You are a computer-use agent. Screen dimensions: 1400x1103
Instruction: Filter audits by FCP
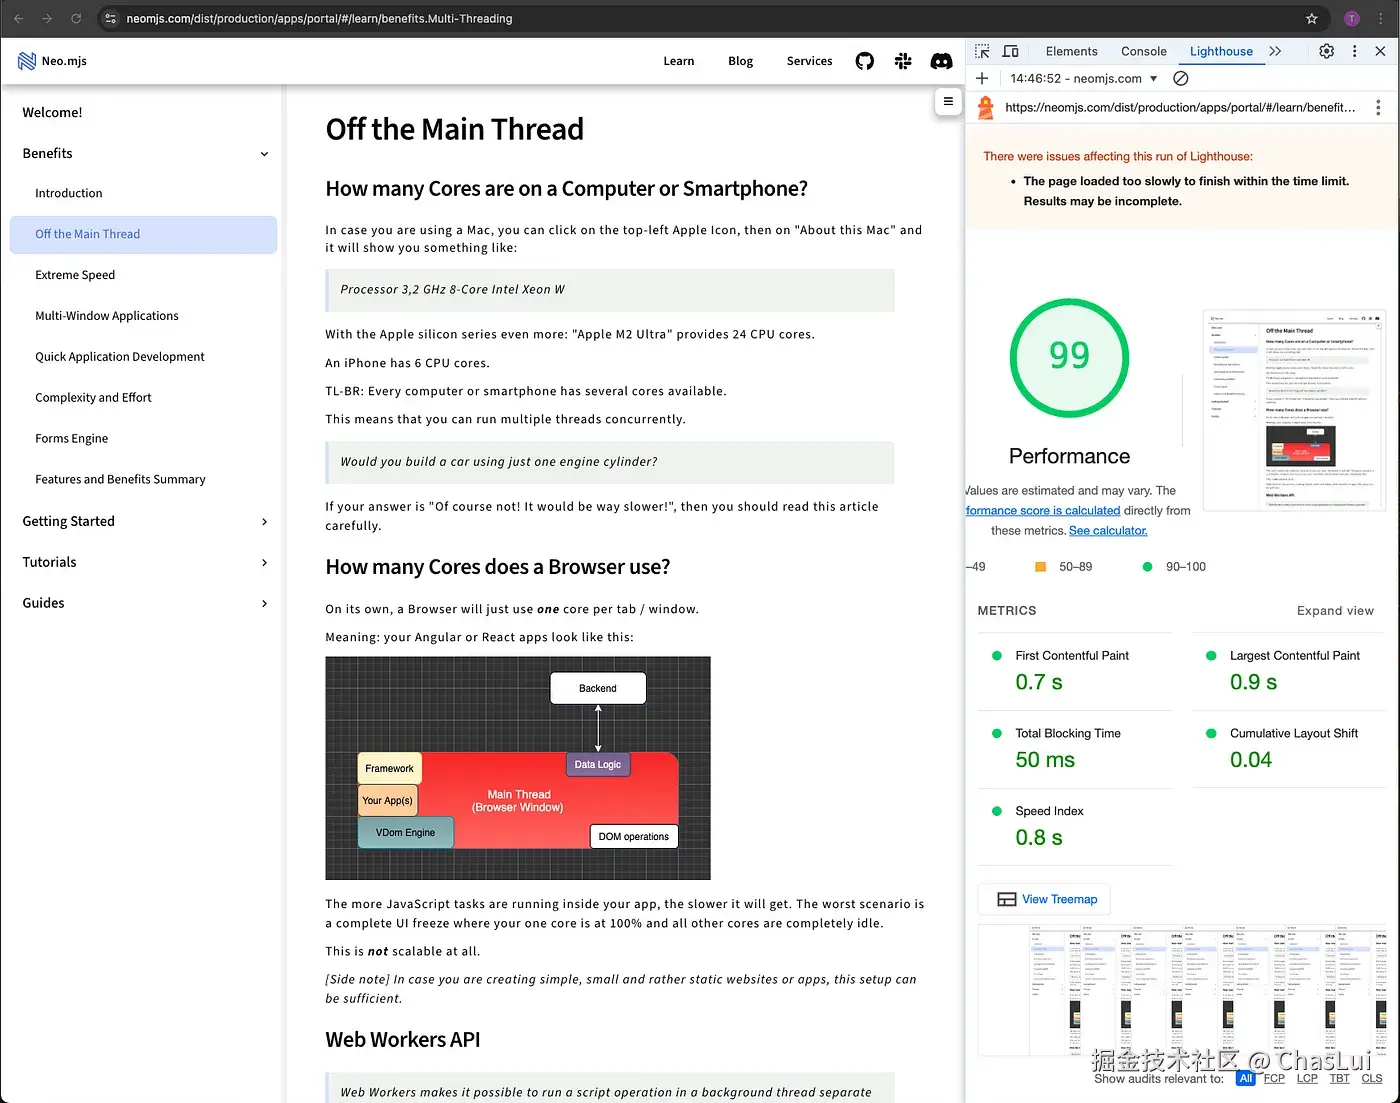(1274, 1079)
